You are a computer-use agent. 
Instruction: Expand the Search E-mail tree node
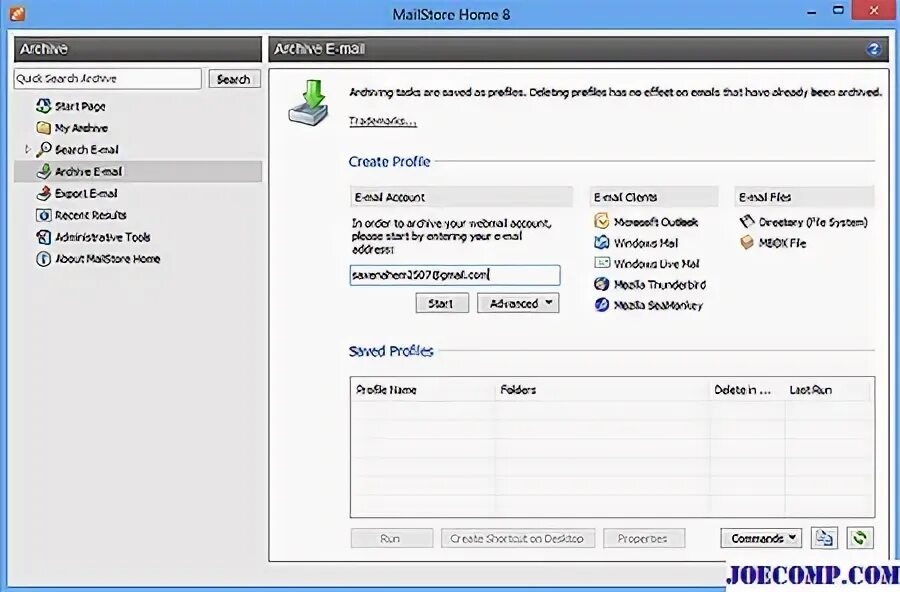pyautogui.click(x=27, y=149)
